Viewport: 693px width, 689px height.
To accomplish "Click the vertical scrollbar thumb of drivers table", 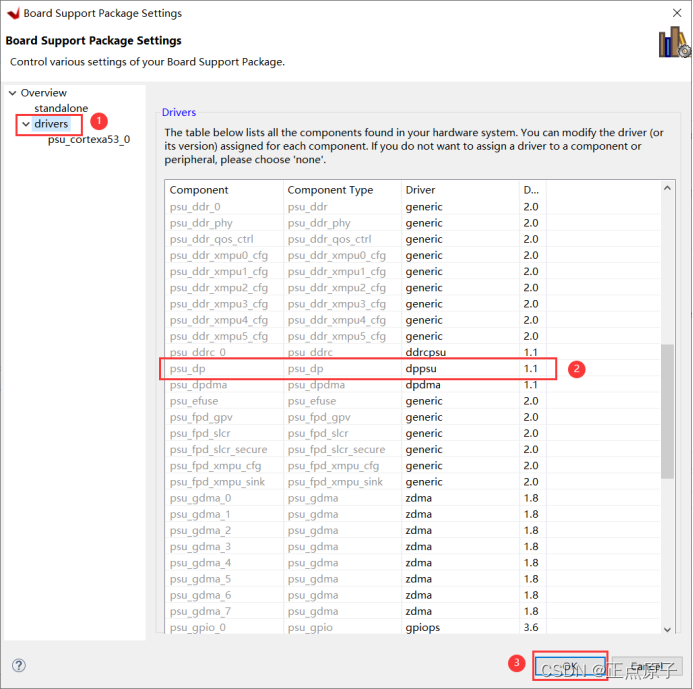I will 667,411.
